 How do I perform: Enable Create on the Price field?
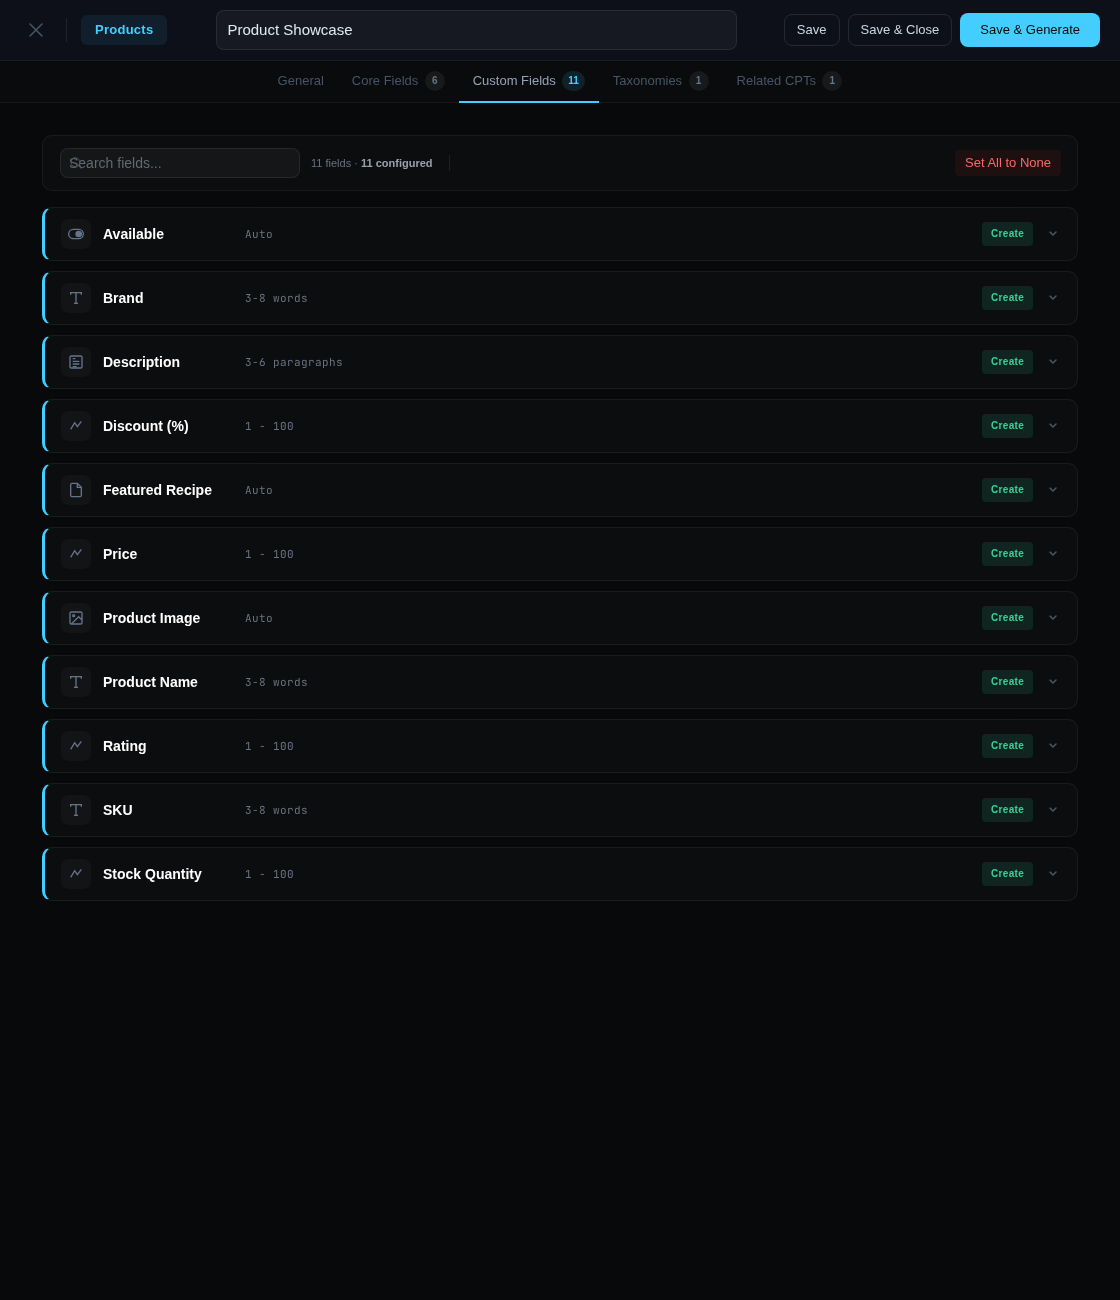pos(1007,554)
